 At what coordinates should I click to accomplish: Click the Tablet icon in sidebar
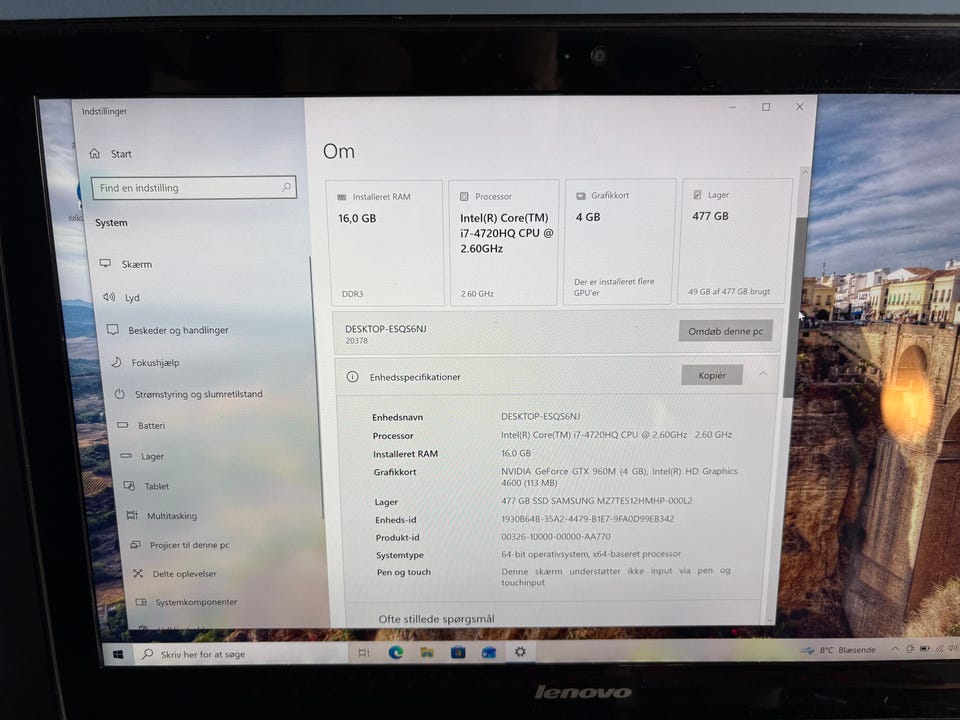pos(129,486)
